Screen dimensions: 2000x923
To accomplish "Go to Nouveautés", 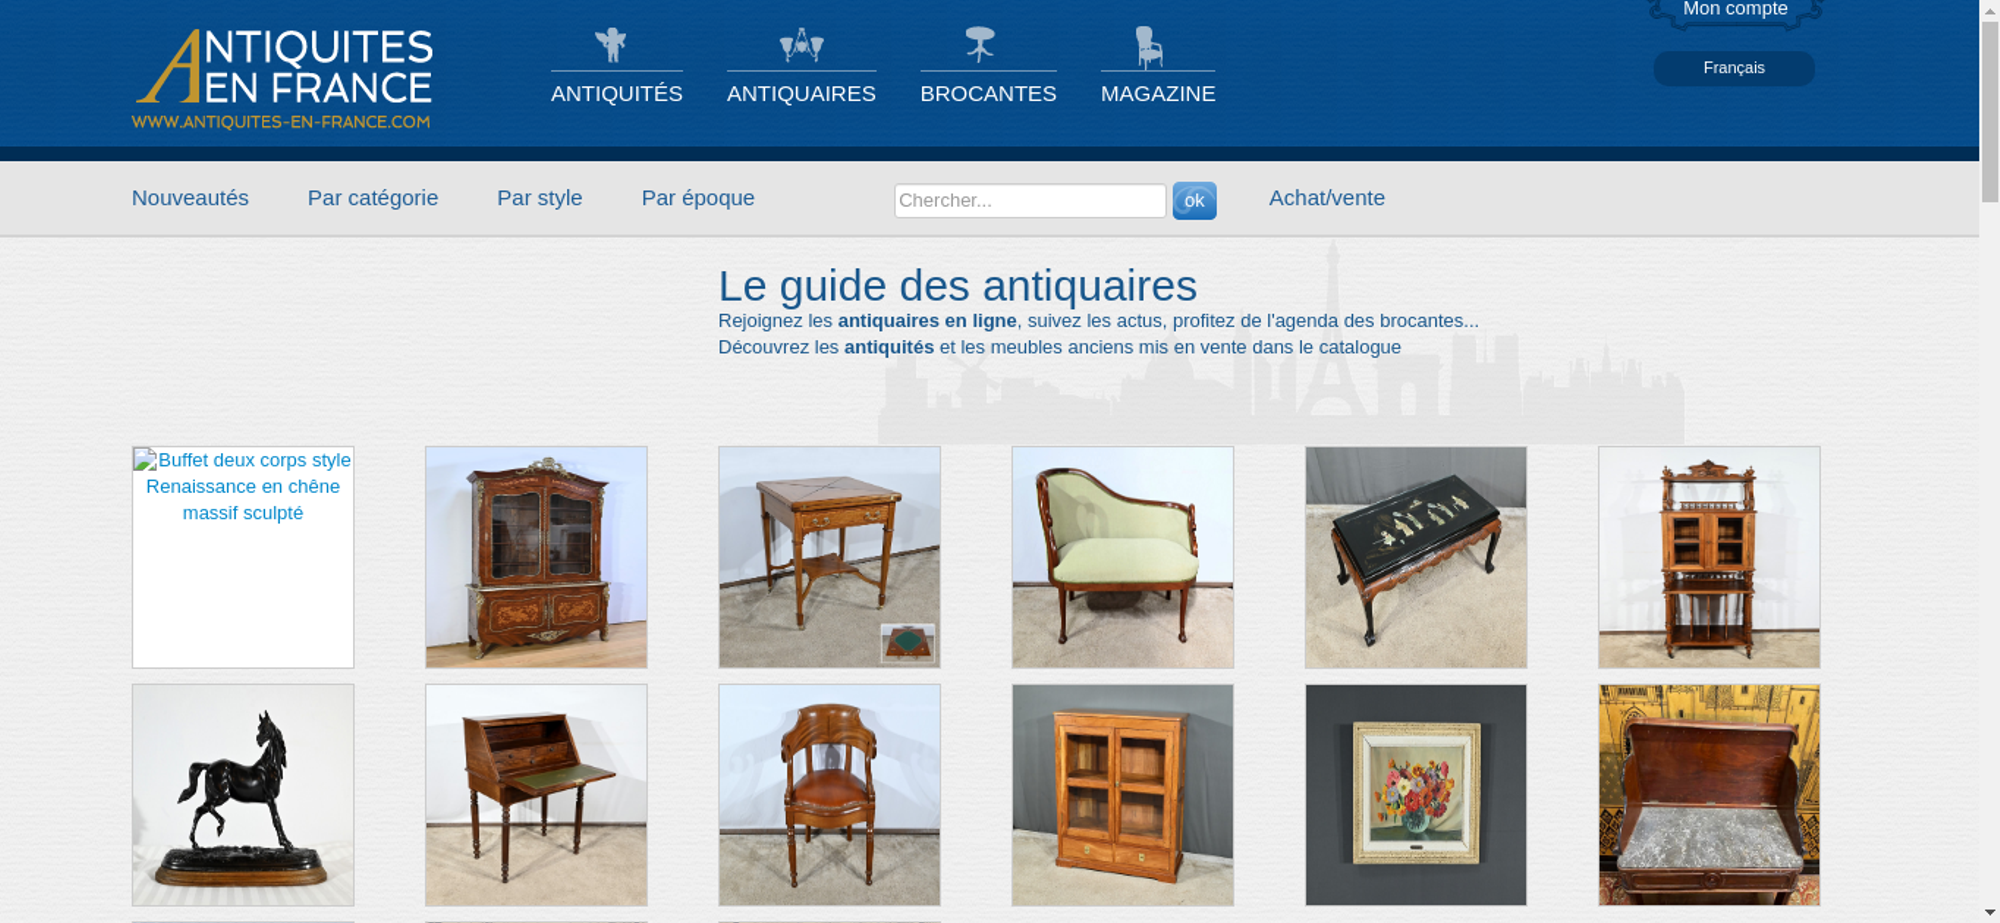I will coord(190,198).
